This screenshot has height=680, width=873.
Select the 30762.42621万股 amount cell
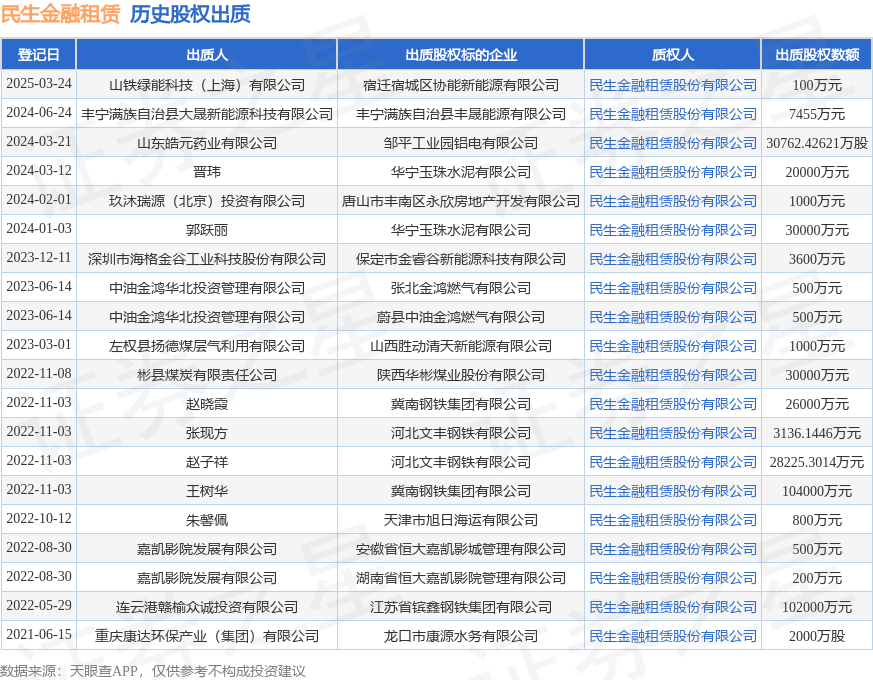point(817,143)
